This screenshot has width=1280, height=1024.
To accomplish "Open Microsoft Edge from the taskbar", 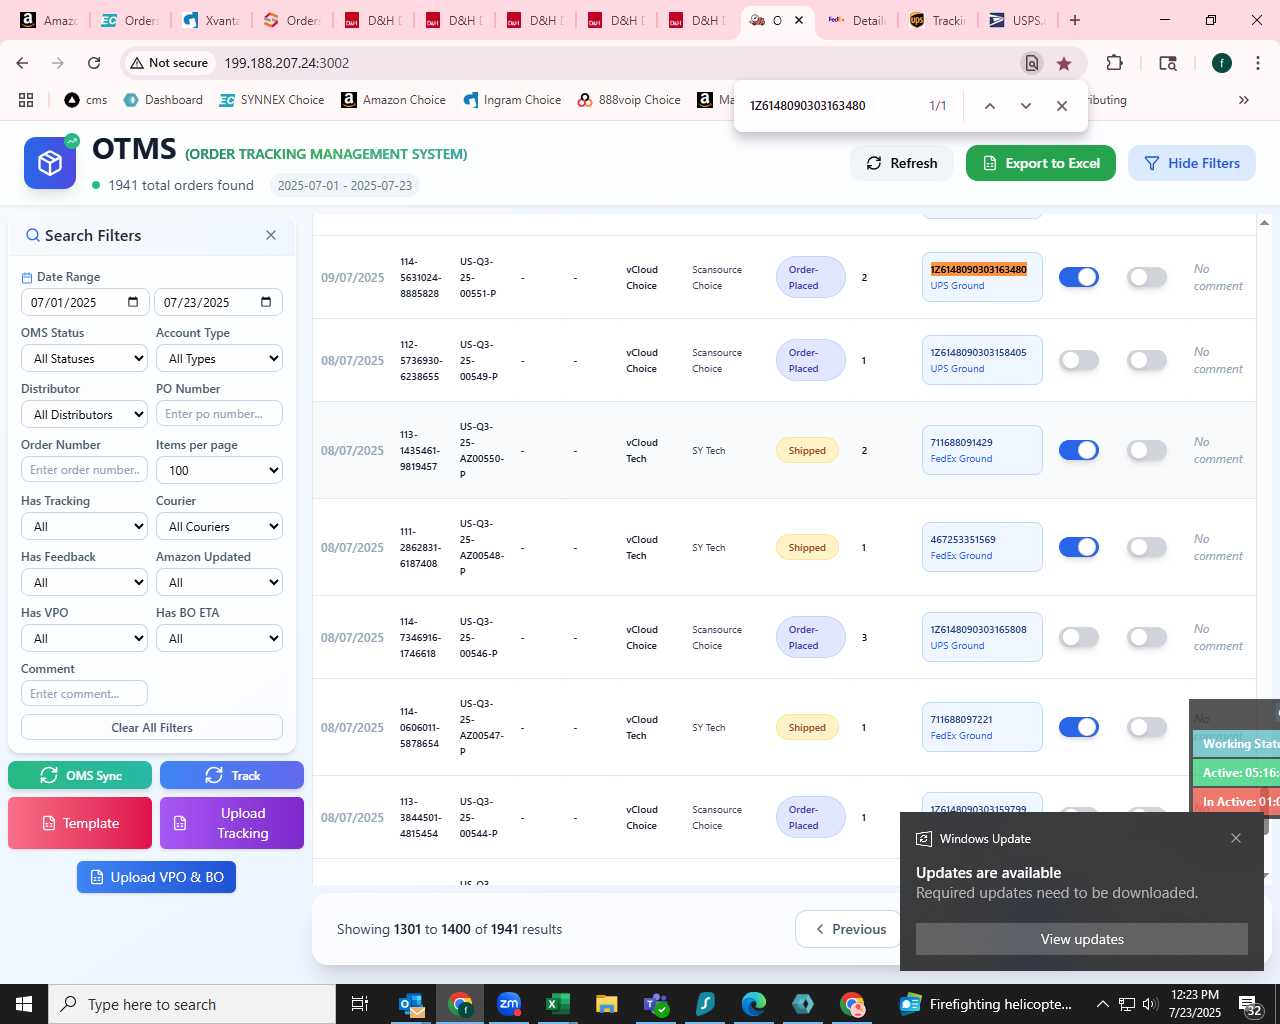I will pyautogui.click(x=754, y=1004).
